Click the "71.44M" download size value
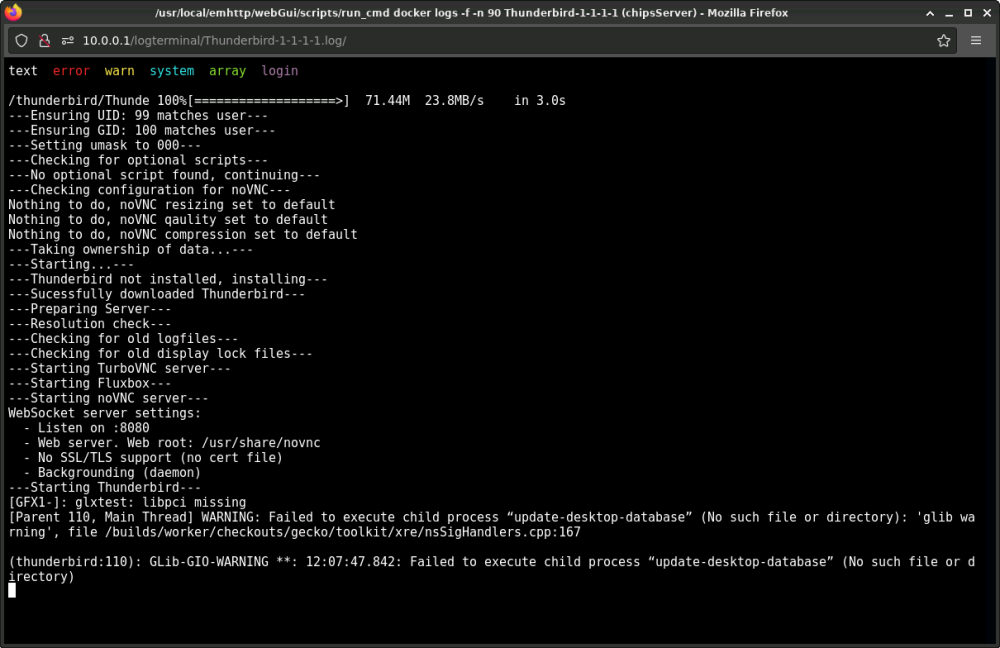Viewport: 1000px width, 648px height. pos(387,101)
